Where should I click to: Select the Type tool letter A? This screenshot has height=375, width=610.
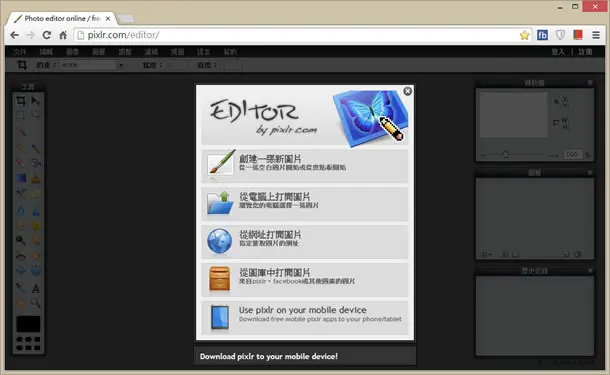coord(35,289)
